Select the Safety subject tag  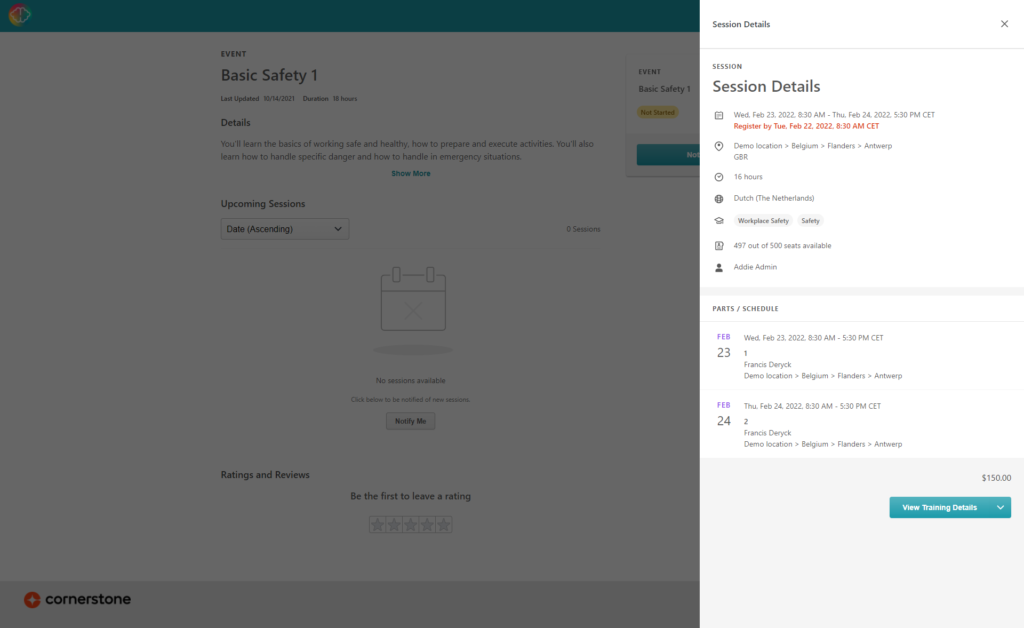pos(810,221)
